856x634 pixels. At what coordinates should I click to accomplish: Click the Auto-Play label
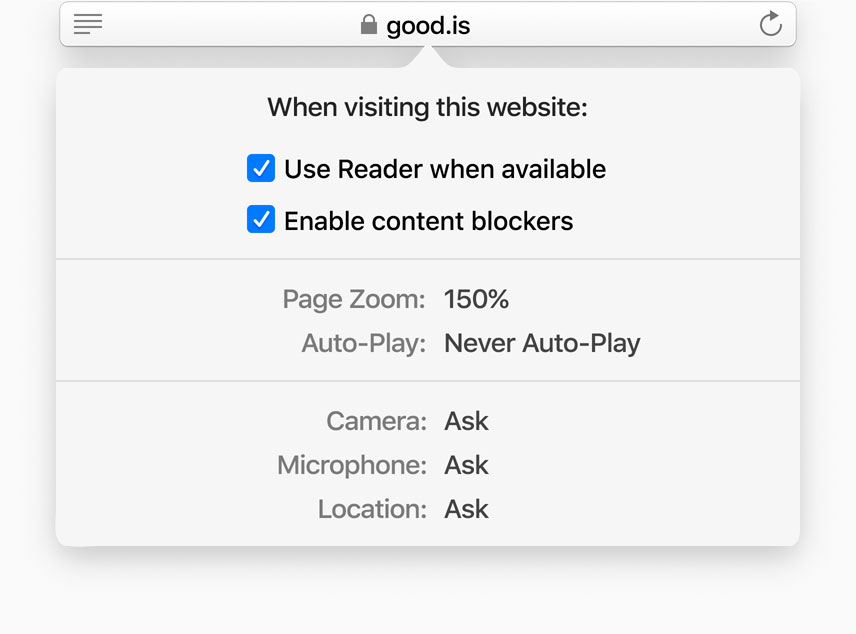[364, 343]
